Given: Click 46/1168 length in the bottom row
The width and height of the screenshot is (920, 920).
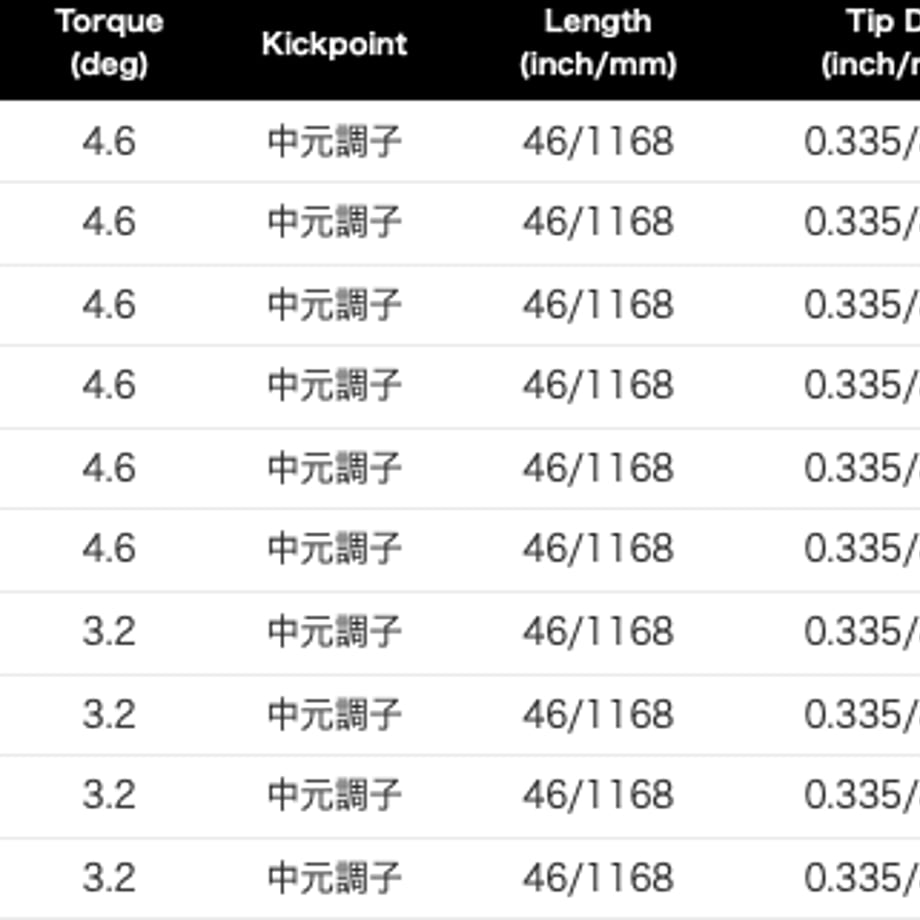Looking at the screenshot, I should (598, 878).
